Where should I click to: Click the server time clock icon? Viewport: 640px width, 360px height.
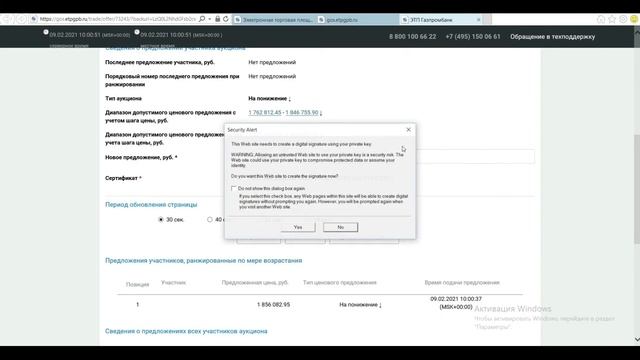pyautogui.click(x=46, y=32)
